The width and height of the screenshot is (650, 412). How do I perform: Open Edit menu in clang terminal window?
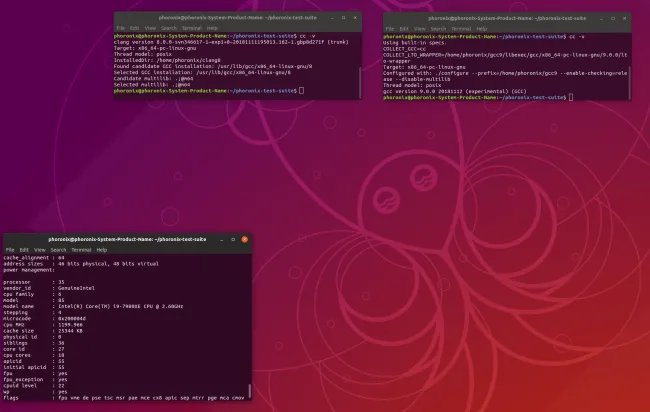click(134, 28)
